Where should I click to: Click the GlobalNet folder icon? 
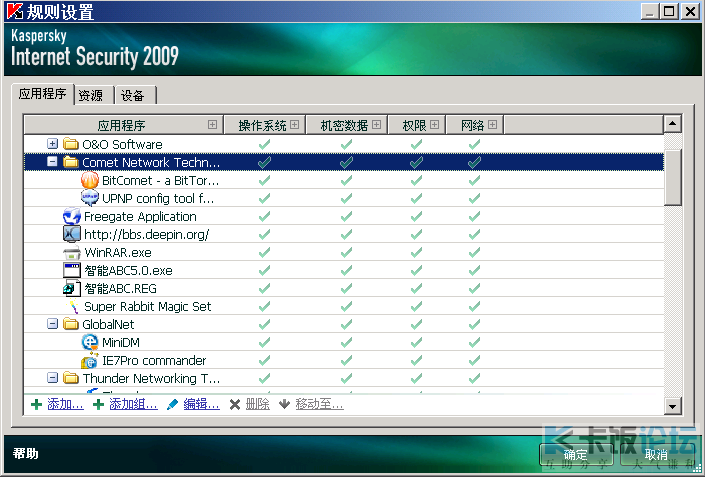click(71, 324)
